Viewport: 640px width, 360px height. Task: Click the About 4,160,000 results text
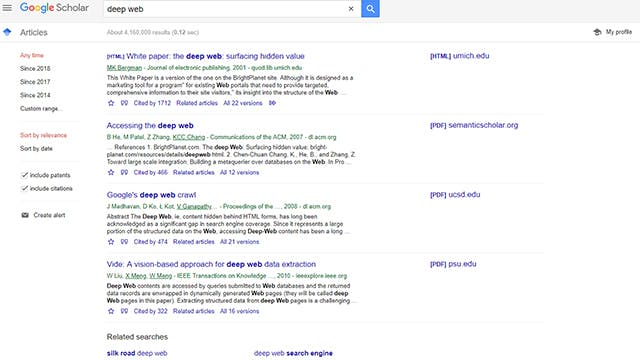[153, 32]
